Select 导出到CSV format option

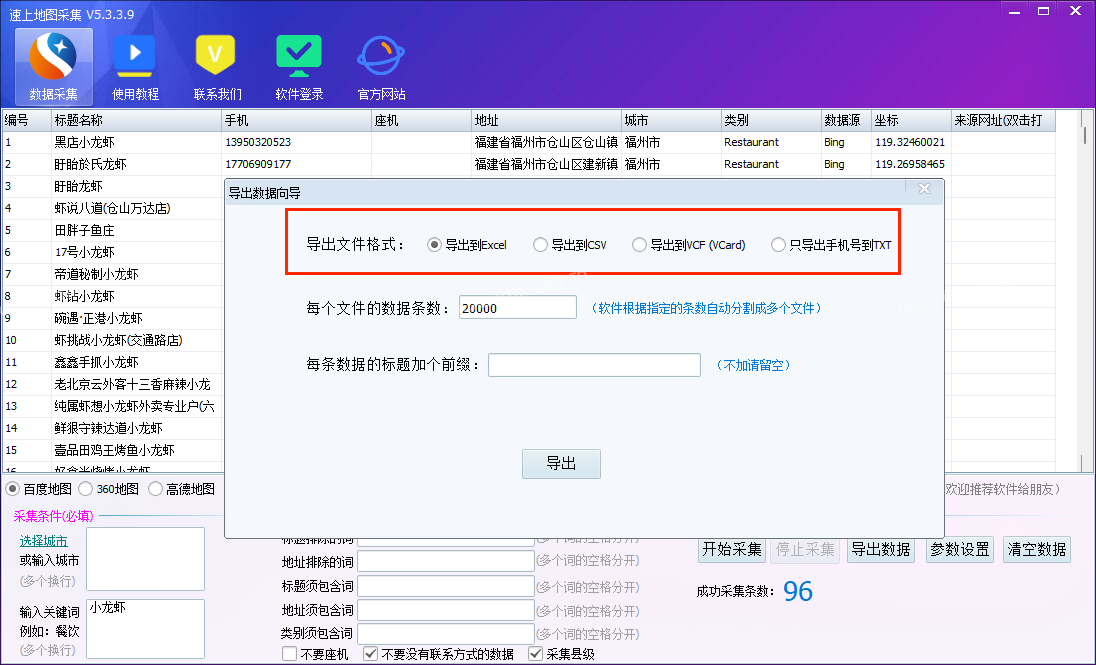570,245
